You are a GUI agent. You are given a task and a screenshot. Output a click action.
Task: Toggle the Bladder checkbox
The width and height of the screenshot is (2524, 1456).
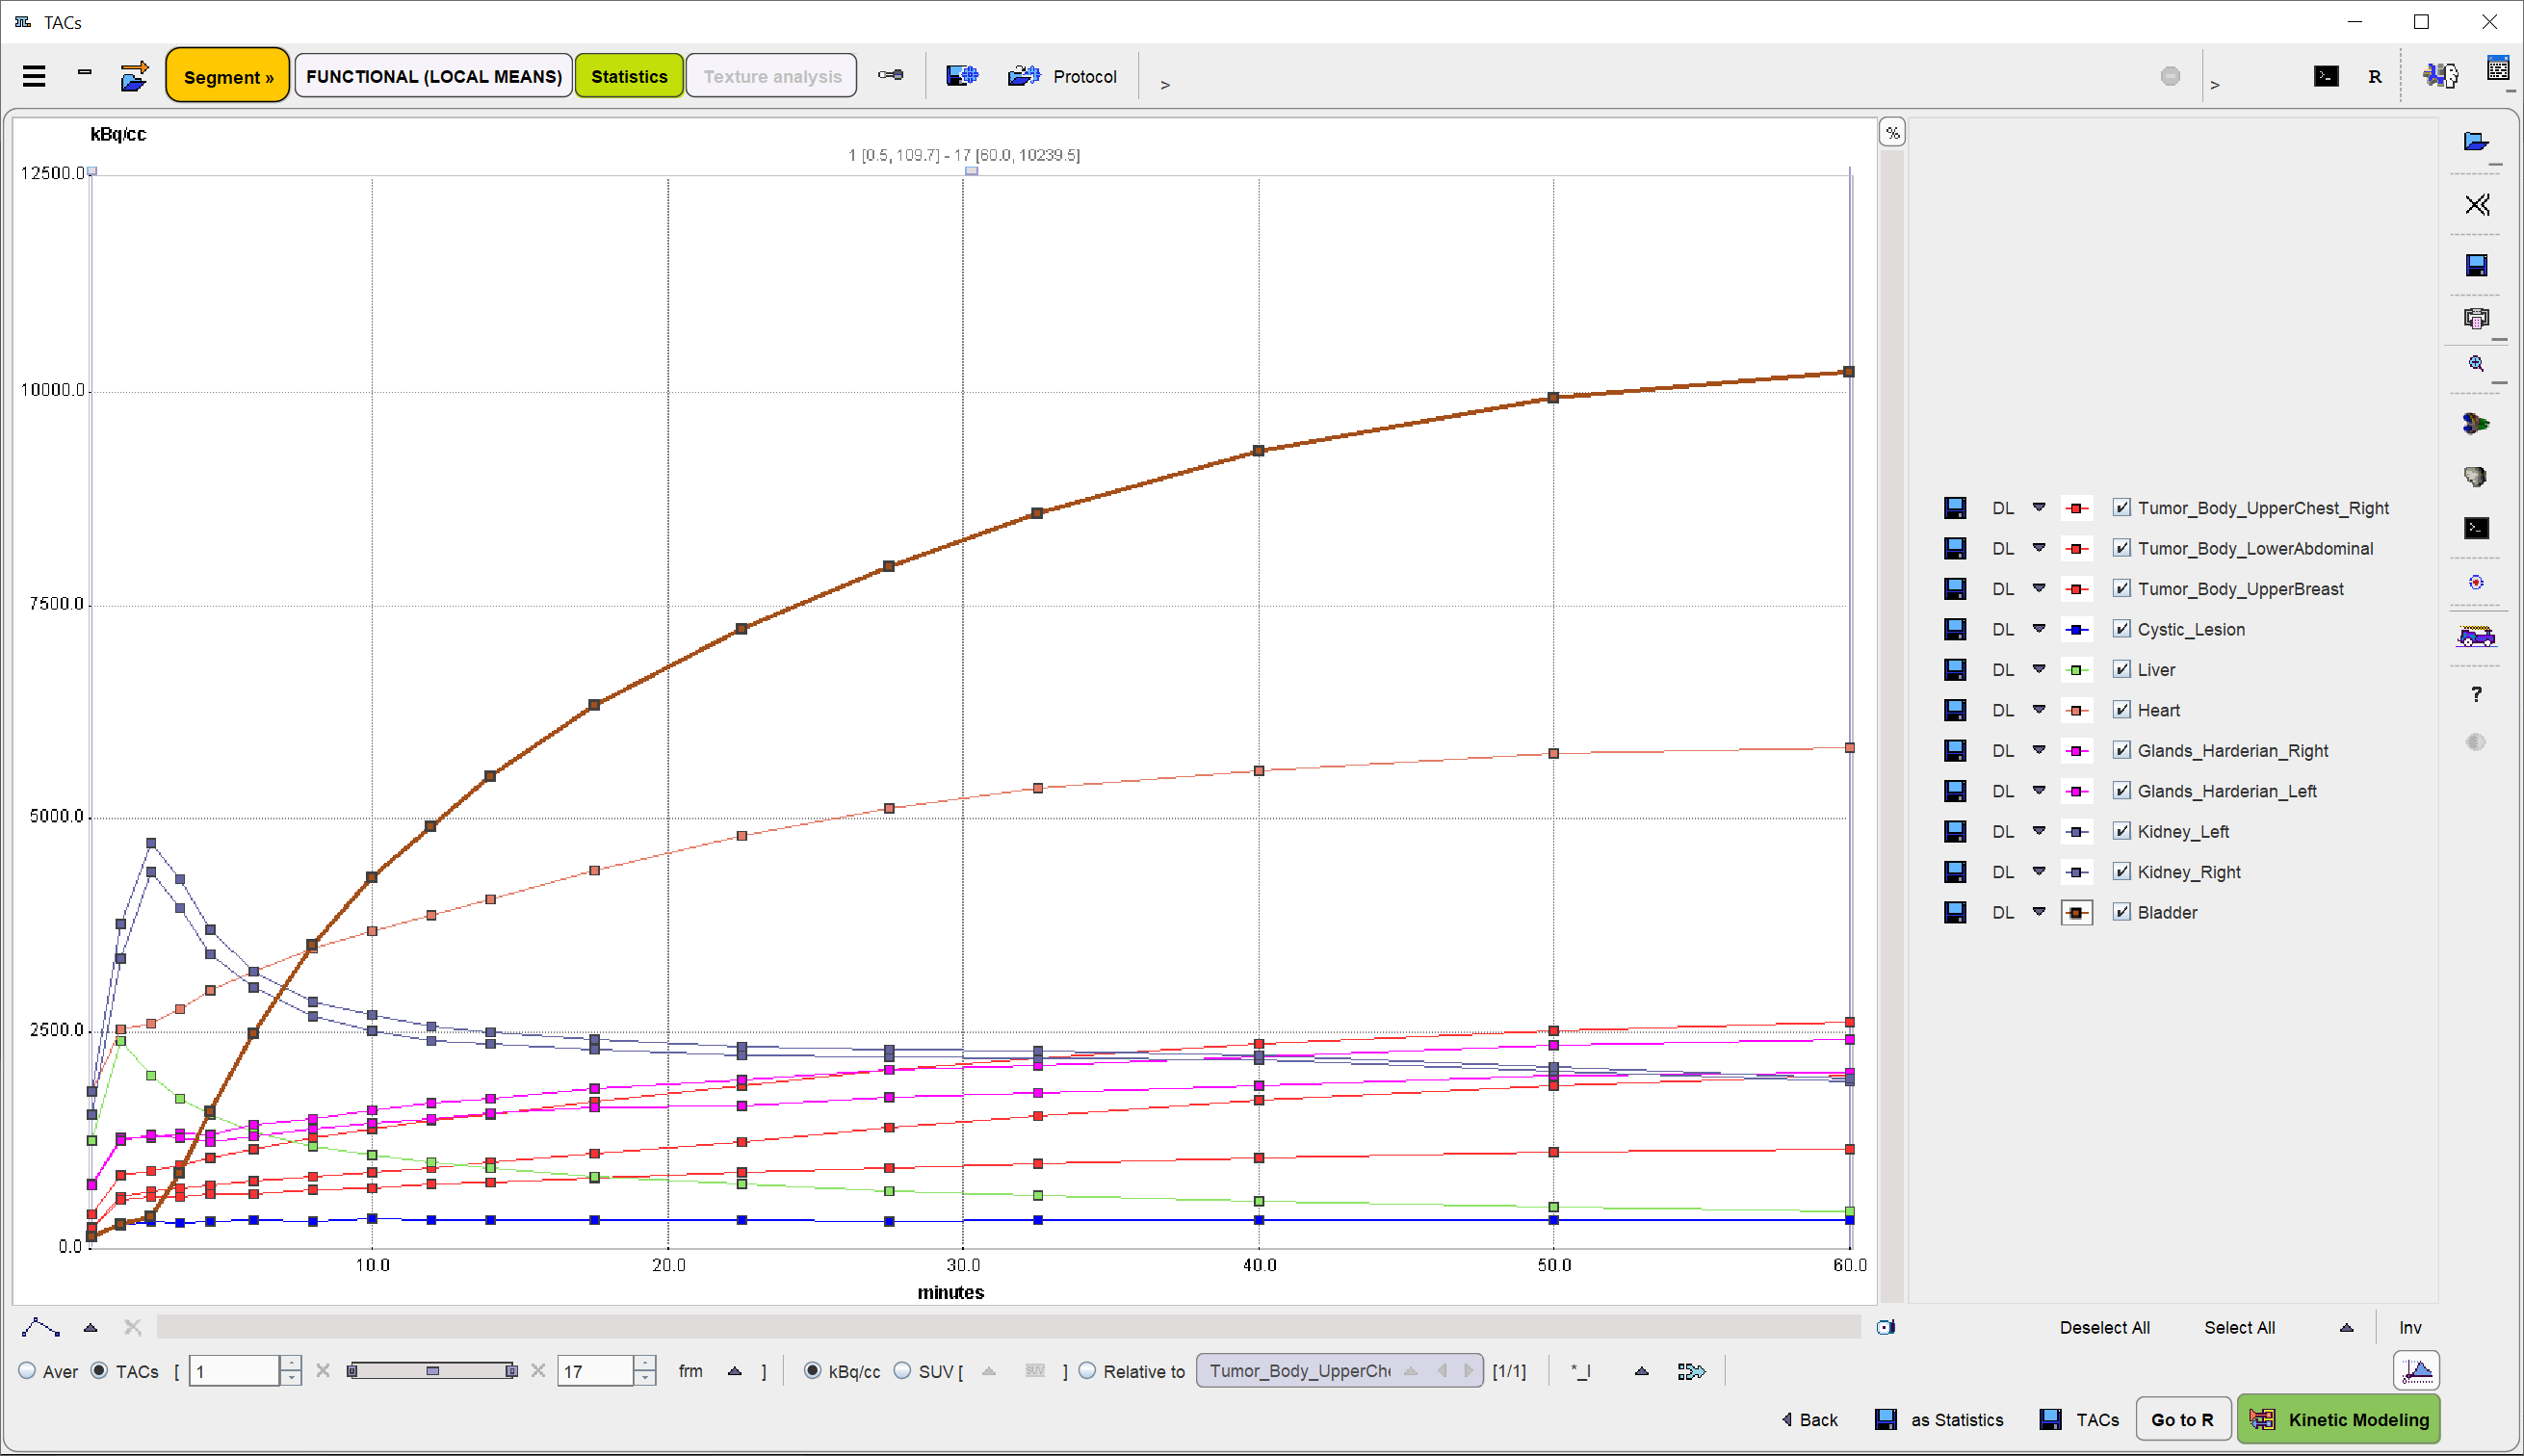(x=2122, y=912)
